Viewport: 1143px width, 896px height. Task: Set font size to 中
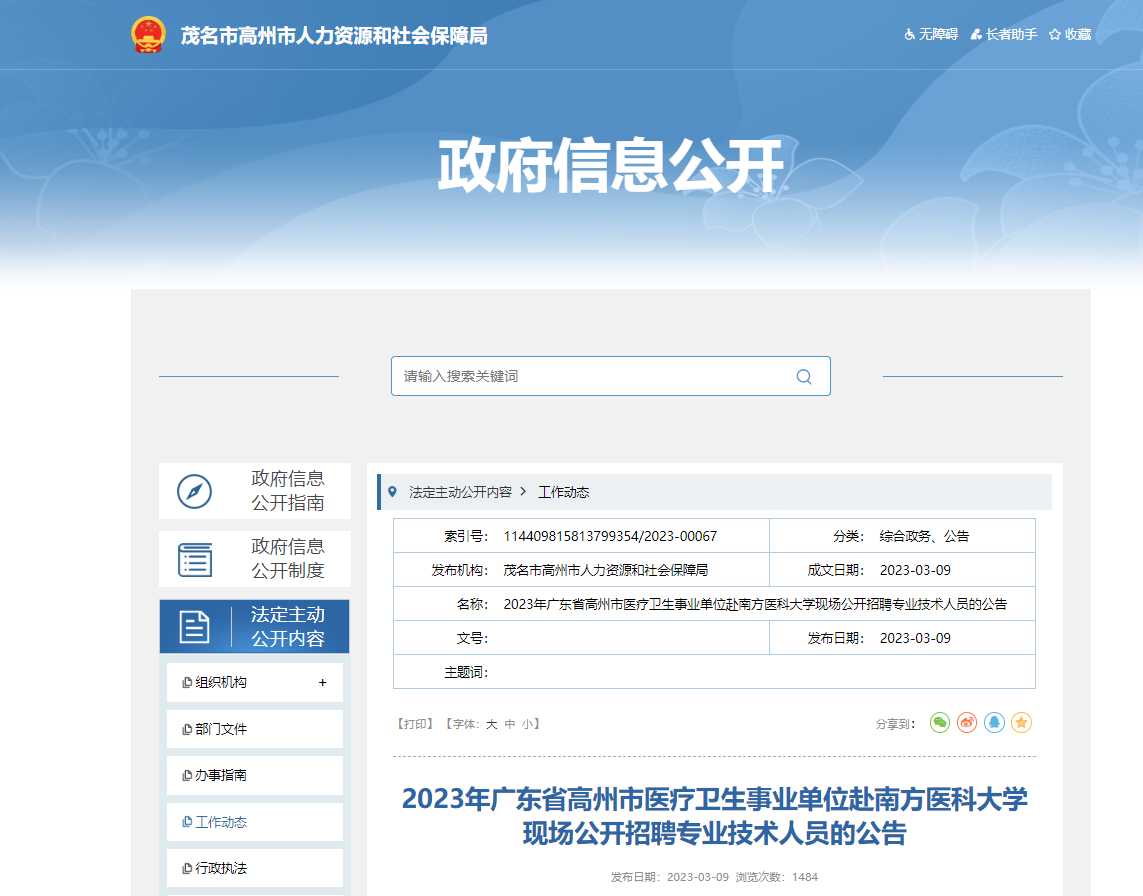pyautogui.click(x=510, y=724)
